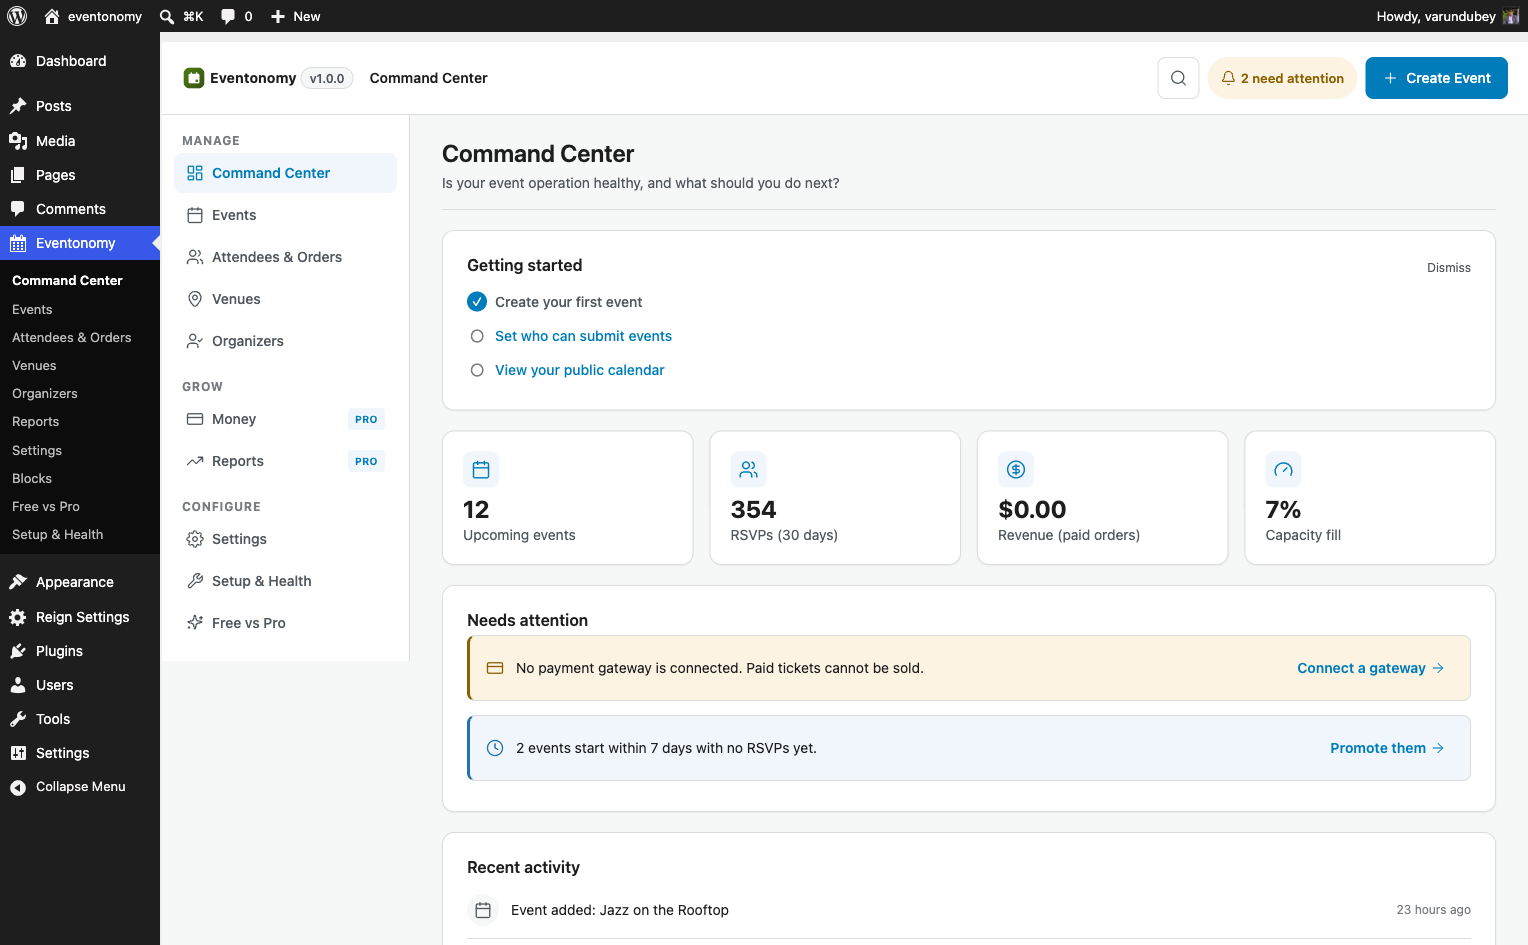Click the Create Event button

(1436, 78)
